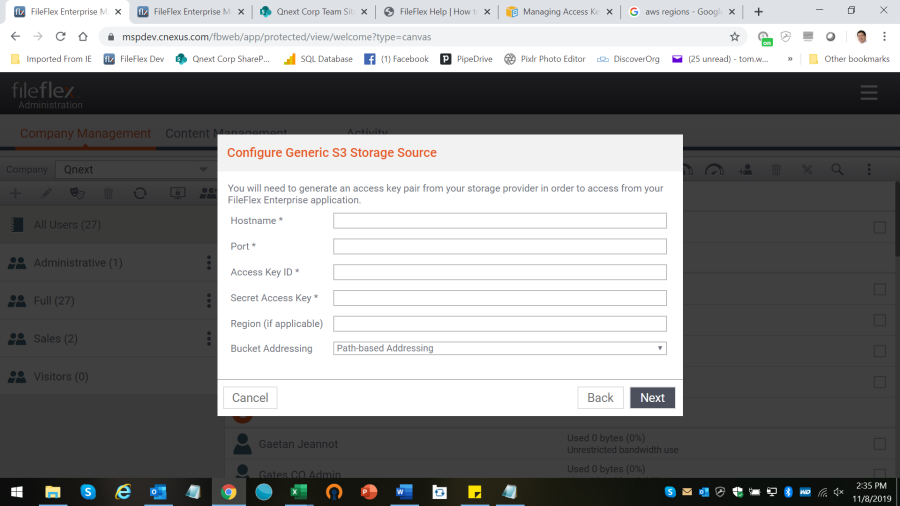900x506 pixels.
Task: Switch to Company Management tab
Action: [86, 133]
